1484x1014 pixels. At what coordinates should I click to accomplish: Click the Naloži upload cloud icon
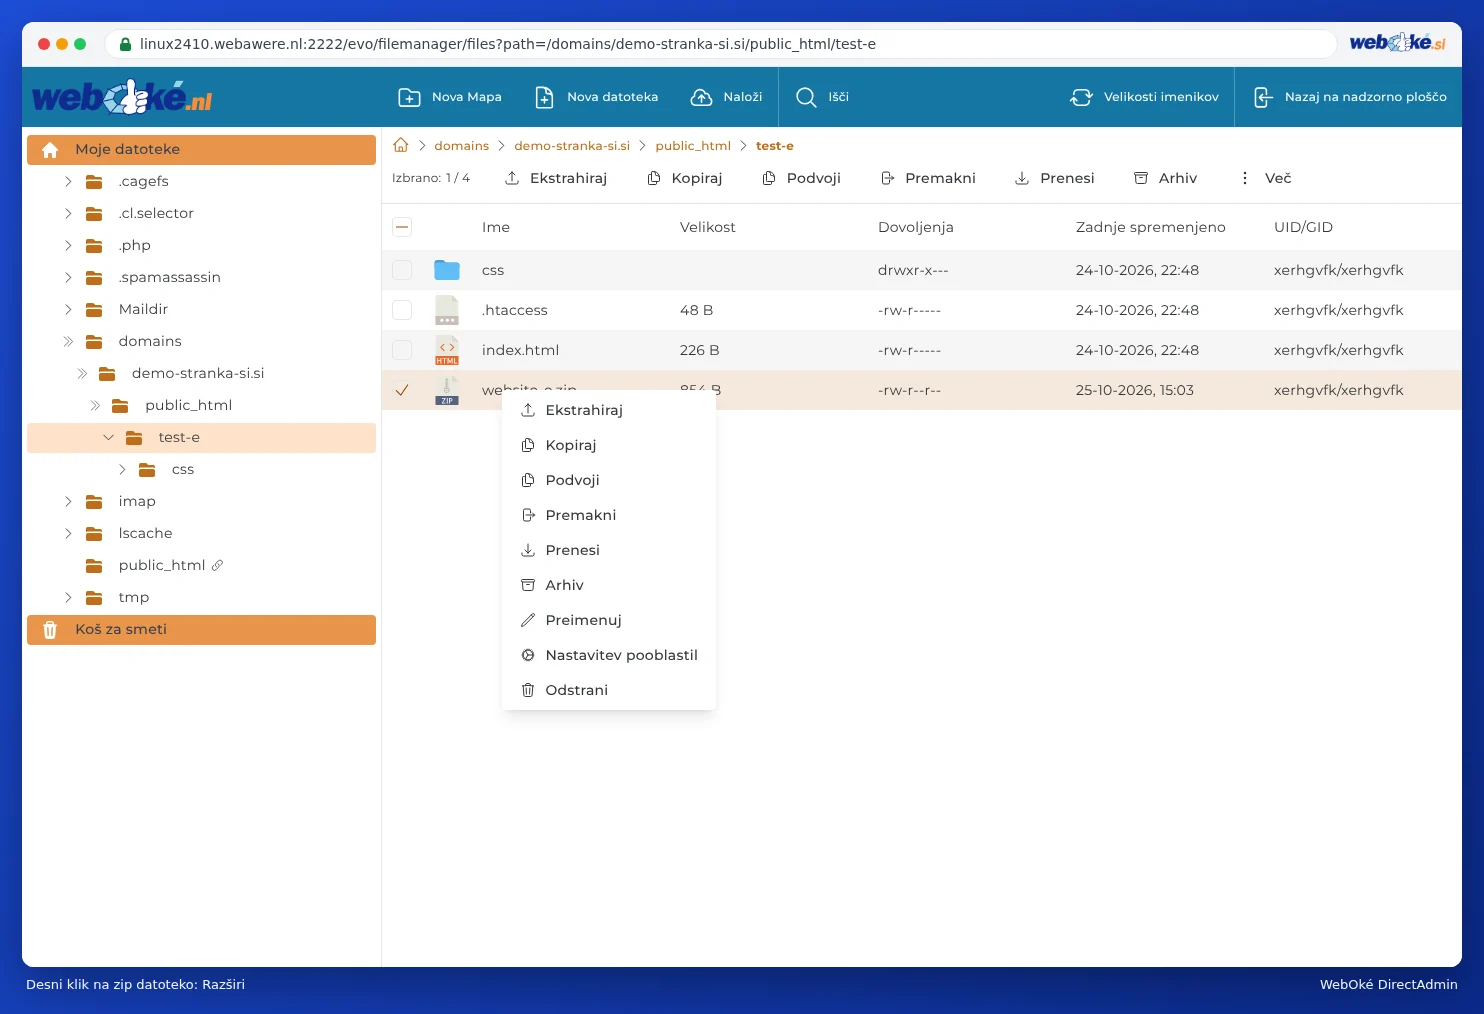702,97
